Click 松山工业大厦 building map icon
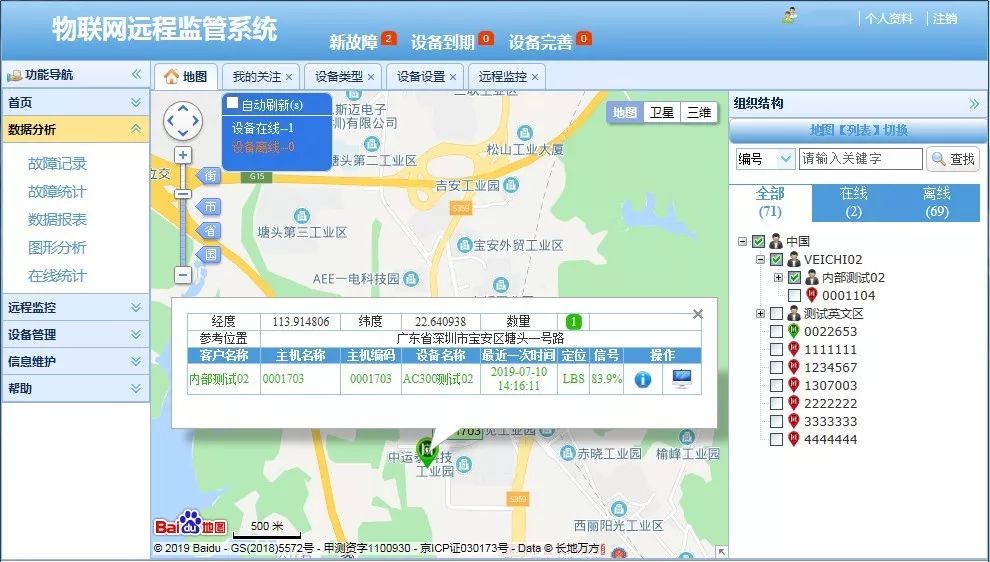Viewport: 990px width, 562px height. pos(524,133)
